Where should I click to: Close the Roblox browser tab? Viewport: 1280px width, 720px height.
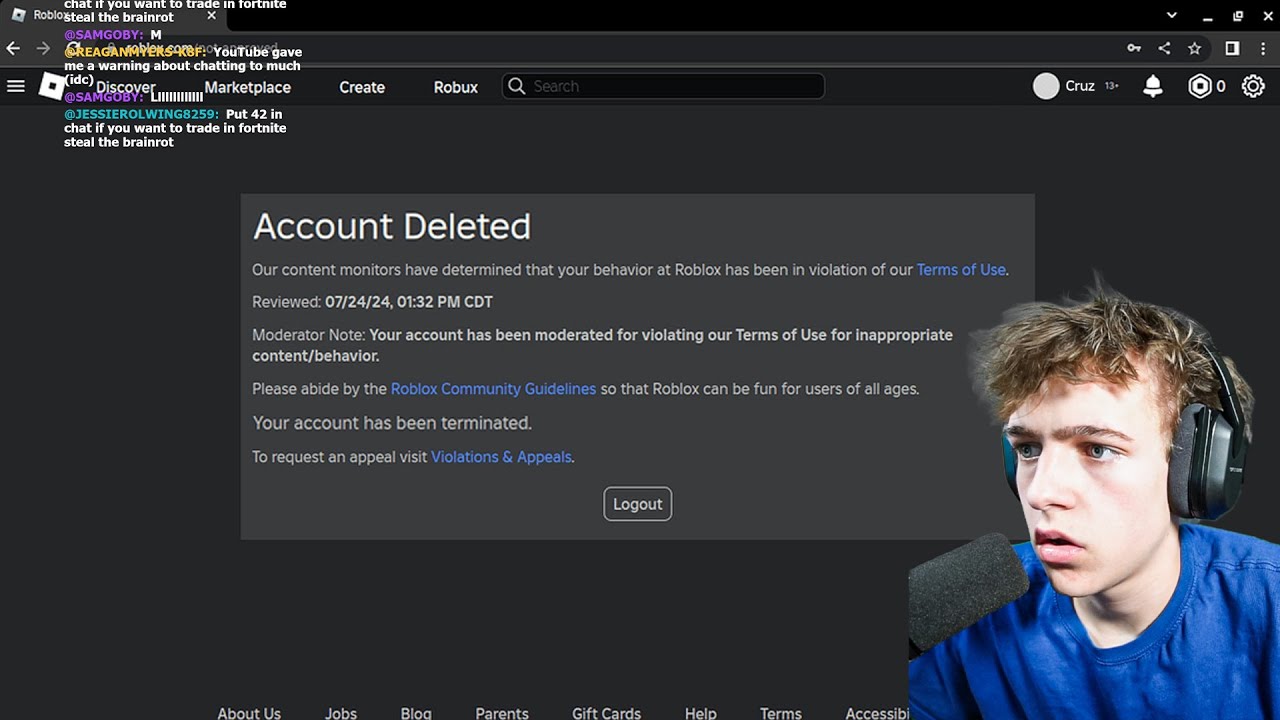click(x=211, y=16)
